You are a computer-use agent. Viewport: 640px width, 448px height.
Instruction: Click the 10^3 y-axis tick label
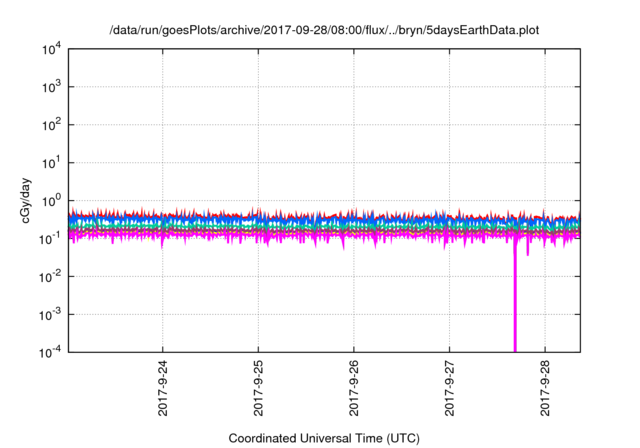pos(51,87)
